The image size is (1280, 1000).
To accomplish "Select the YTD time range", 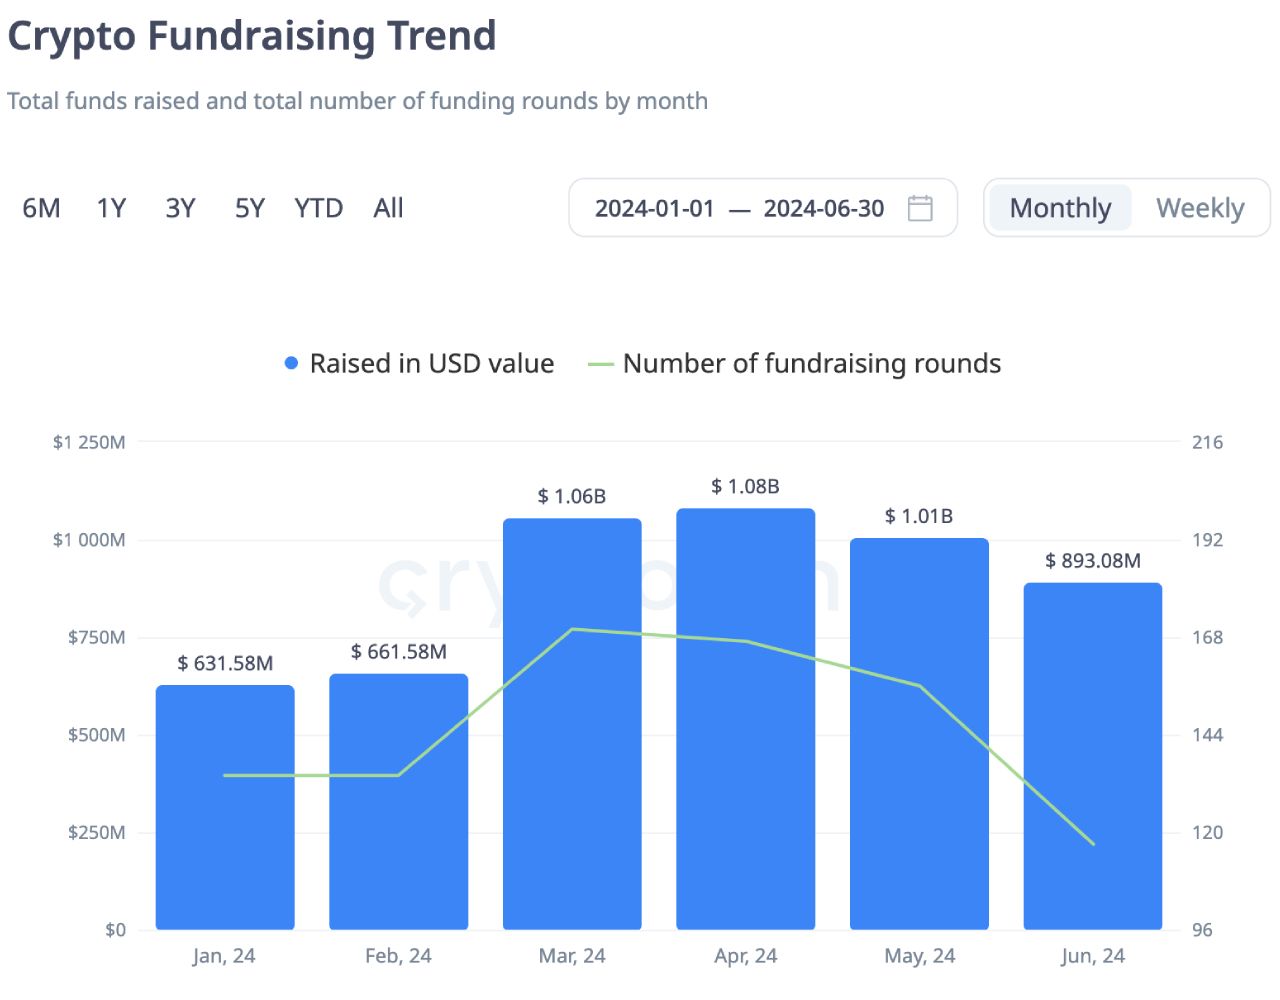I will click(319, 208).
